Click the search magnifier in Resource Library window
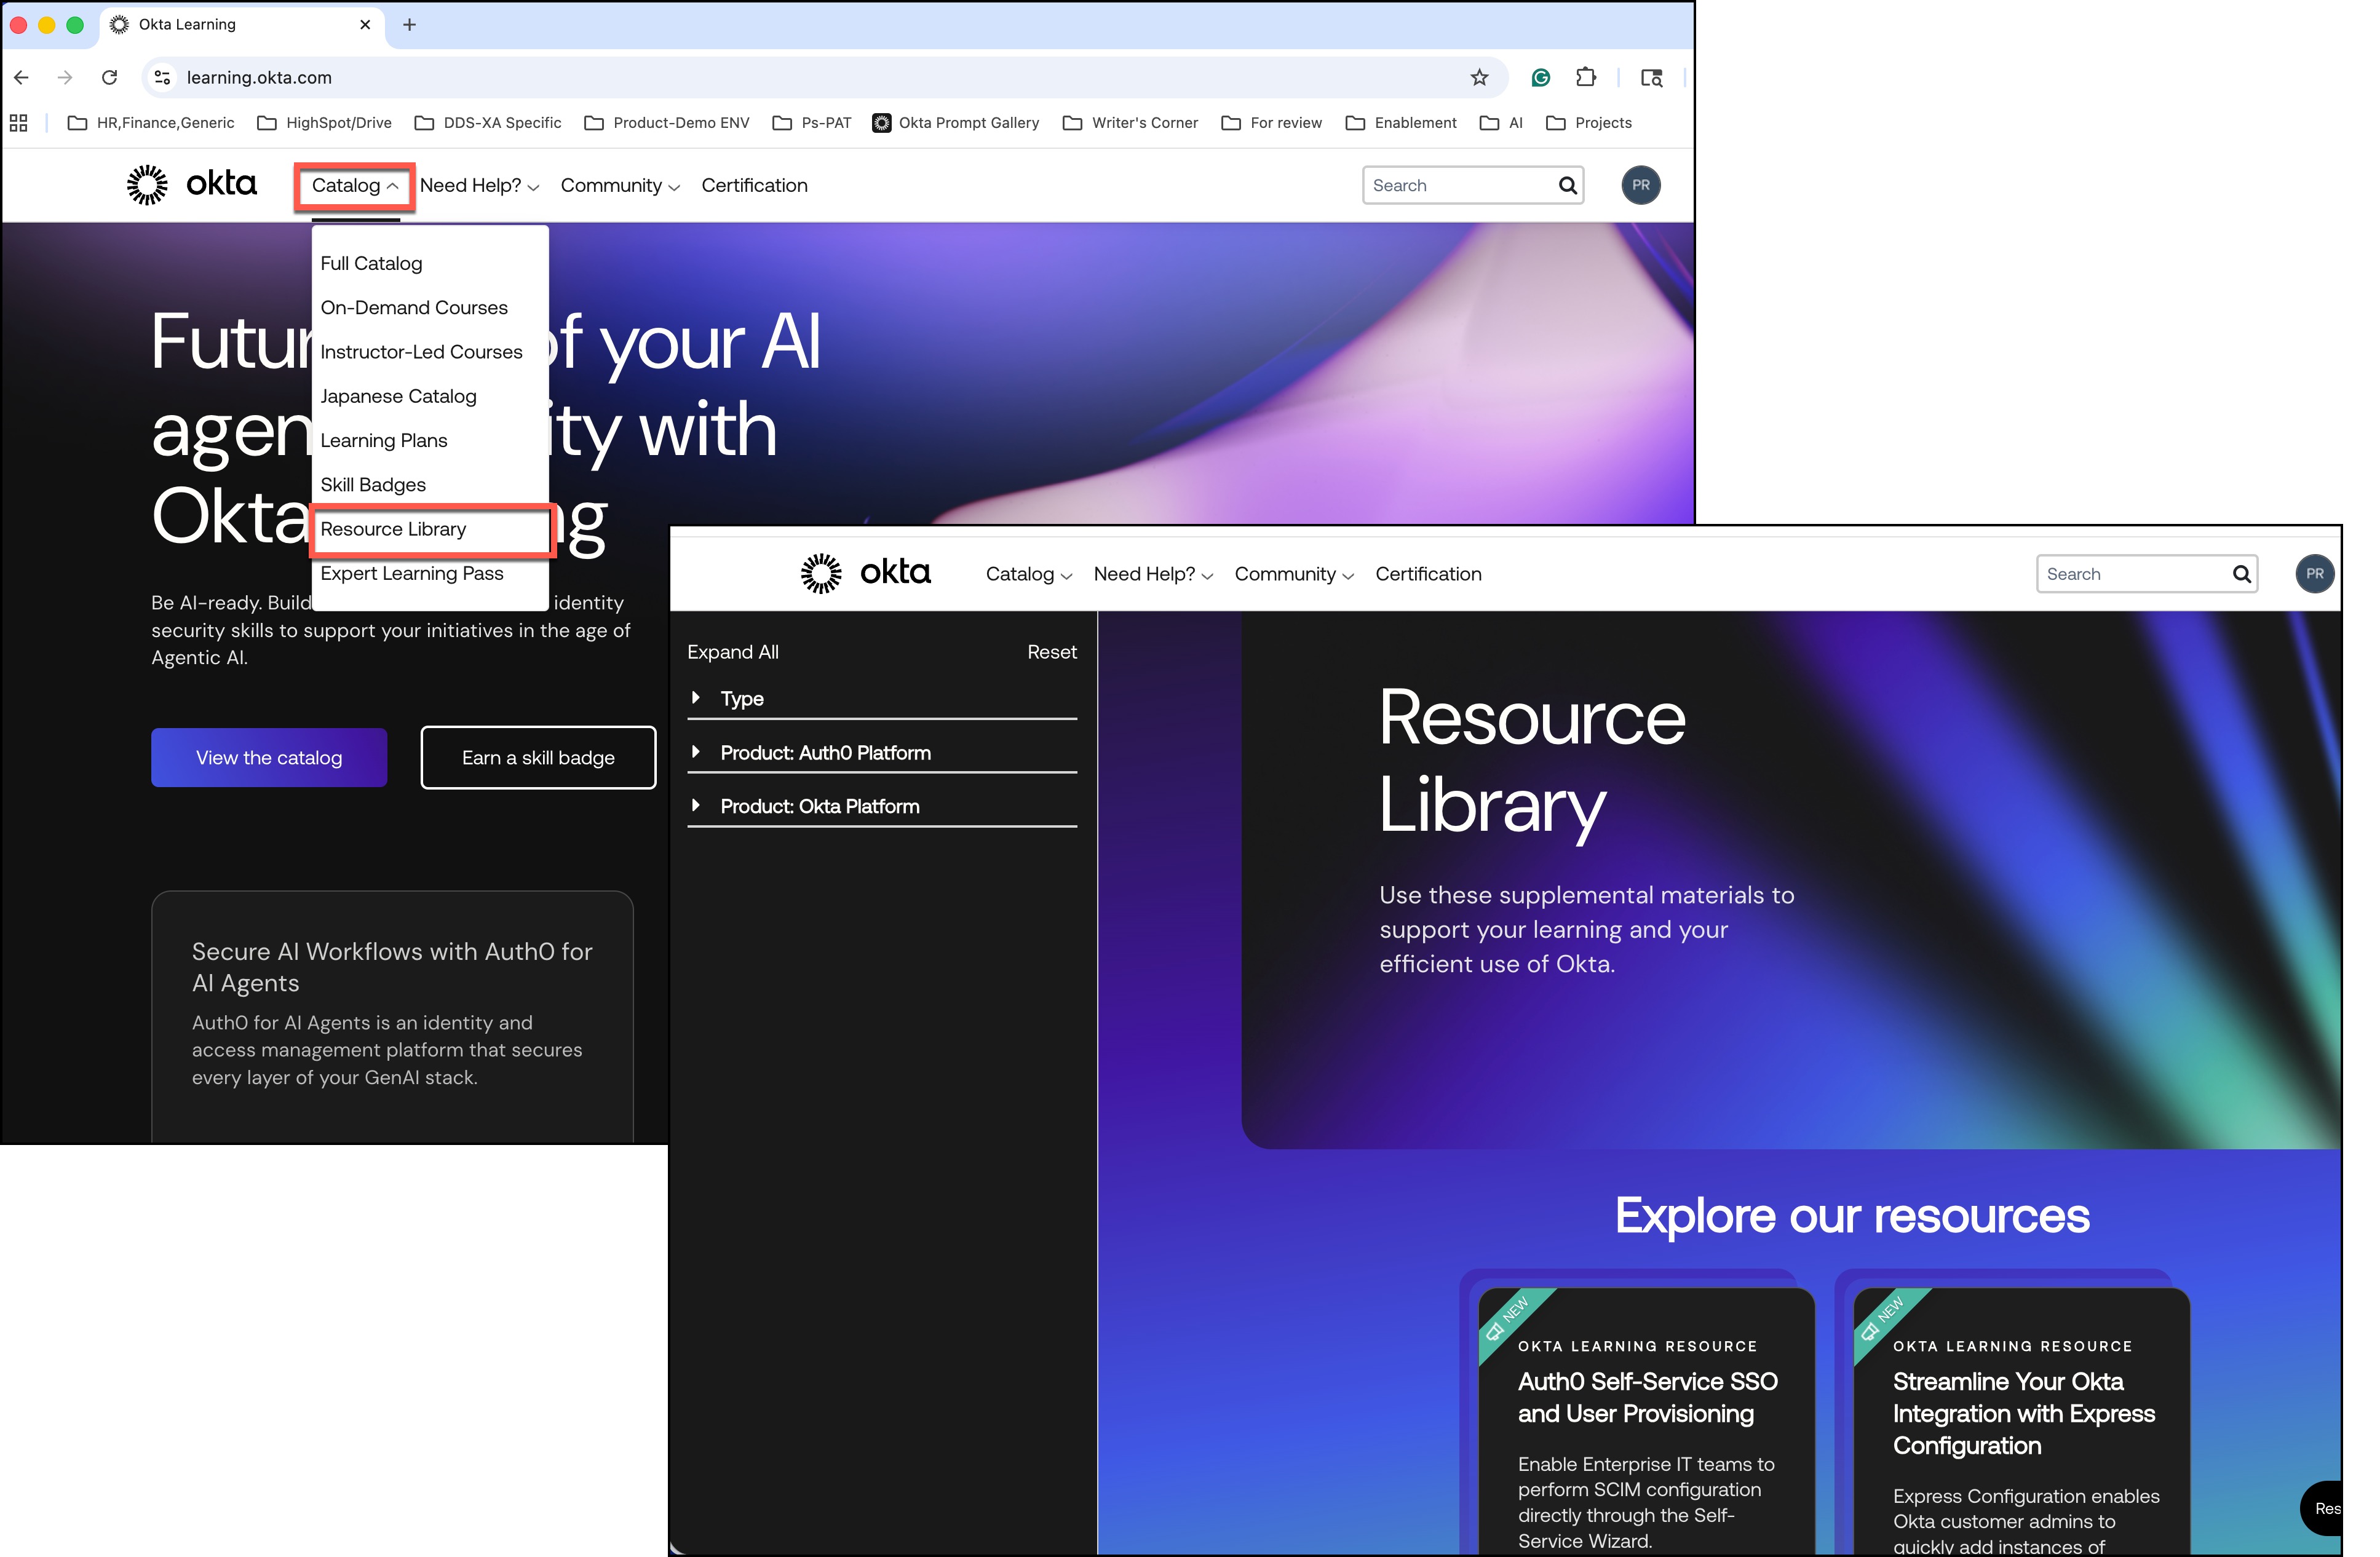 2241,574
